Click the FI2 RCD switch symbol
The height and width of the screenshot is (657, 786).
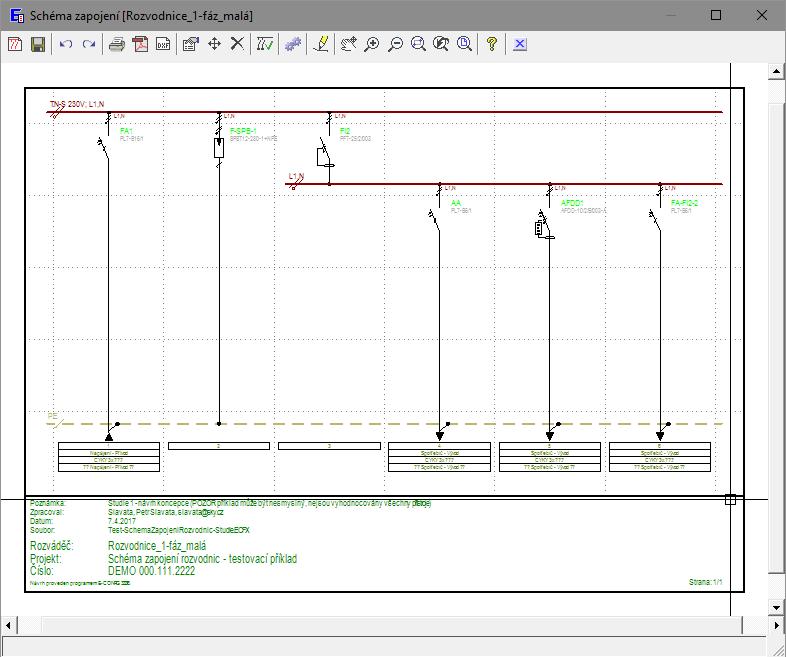(x=325, y=153)
